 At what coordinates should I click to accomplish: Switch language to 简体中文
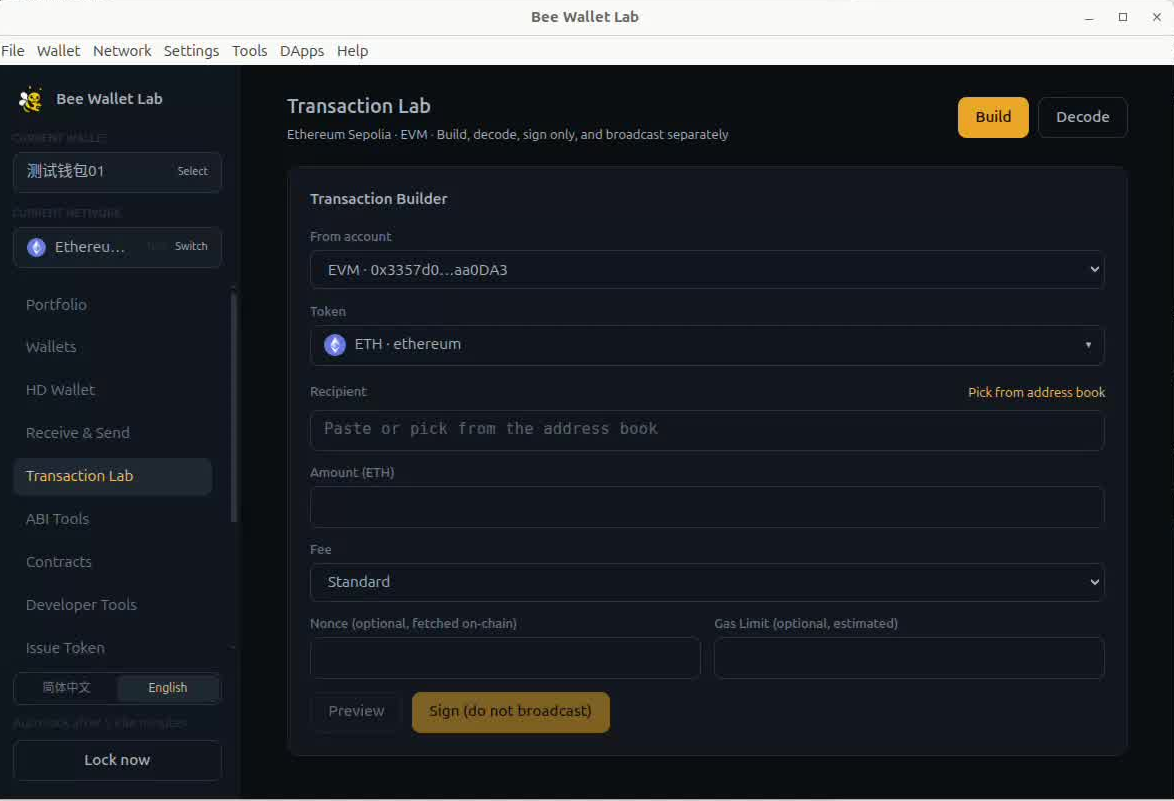click(66, 688)
